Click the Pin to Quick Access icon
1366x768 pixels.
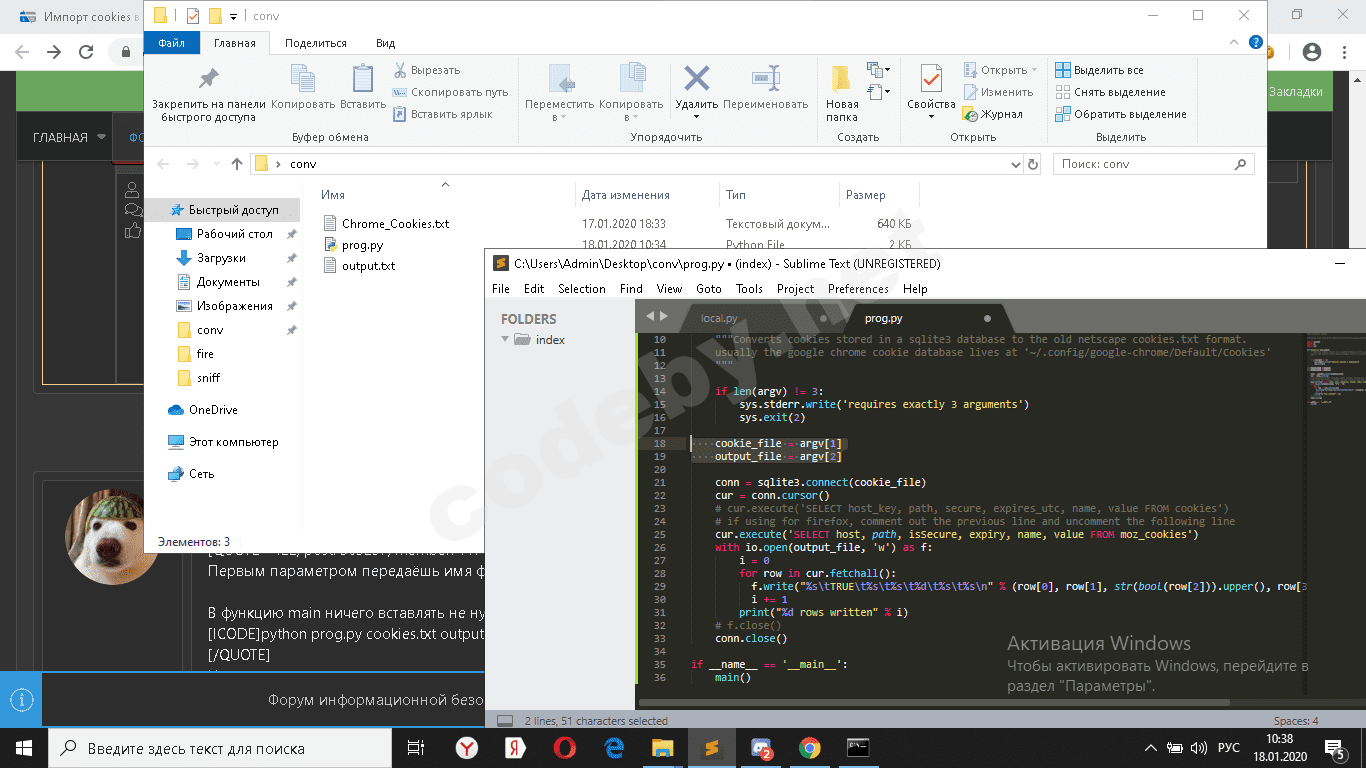208,80
